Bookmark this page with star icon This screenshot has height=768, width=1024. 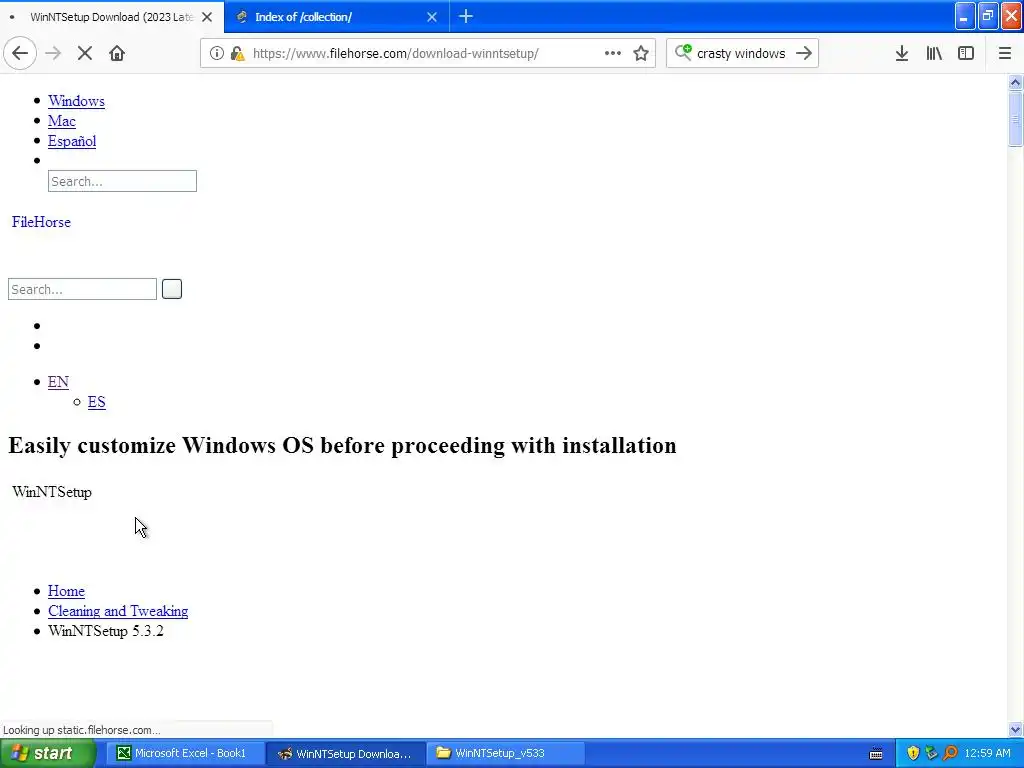(641, 54)
